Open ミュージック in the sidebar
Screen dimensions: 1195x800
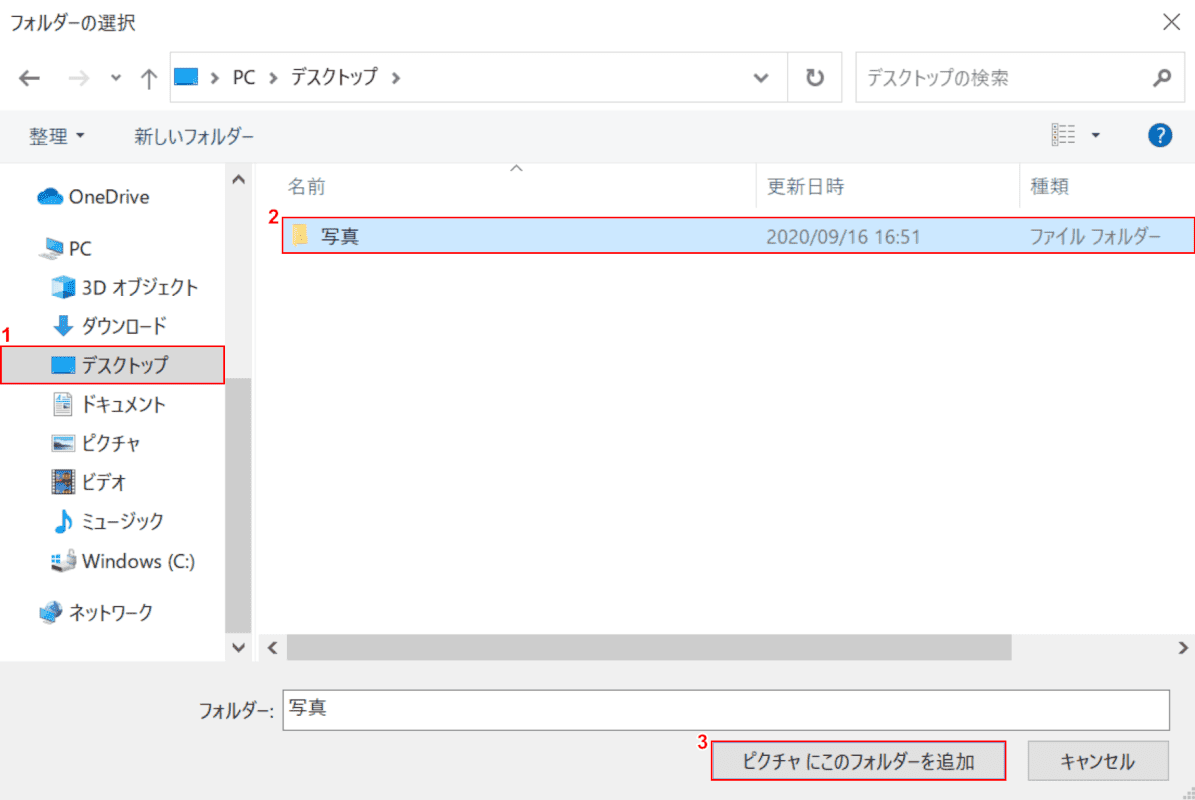tap(122, 521)
